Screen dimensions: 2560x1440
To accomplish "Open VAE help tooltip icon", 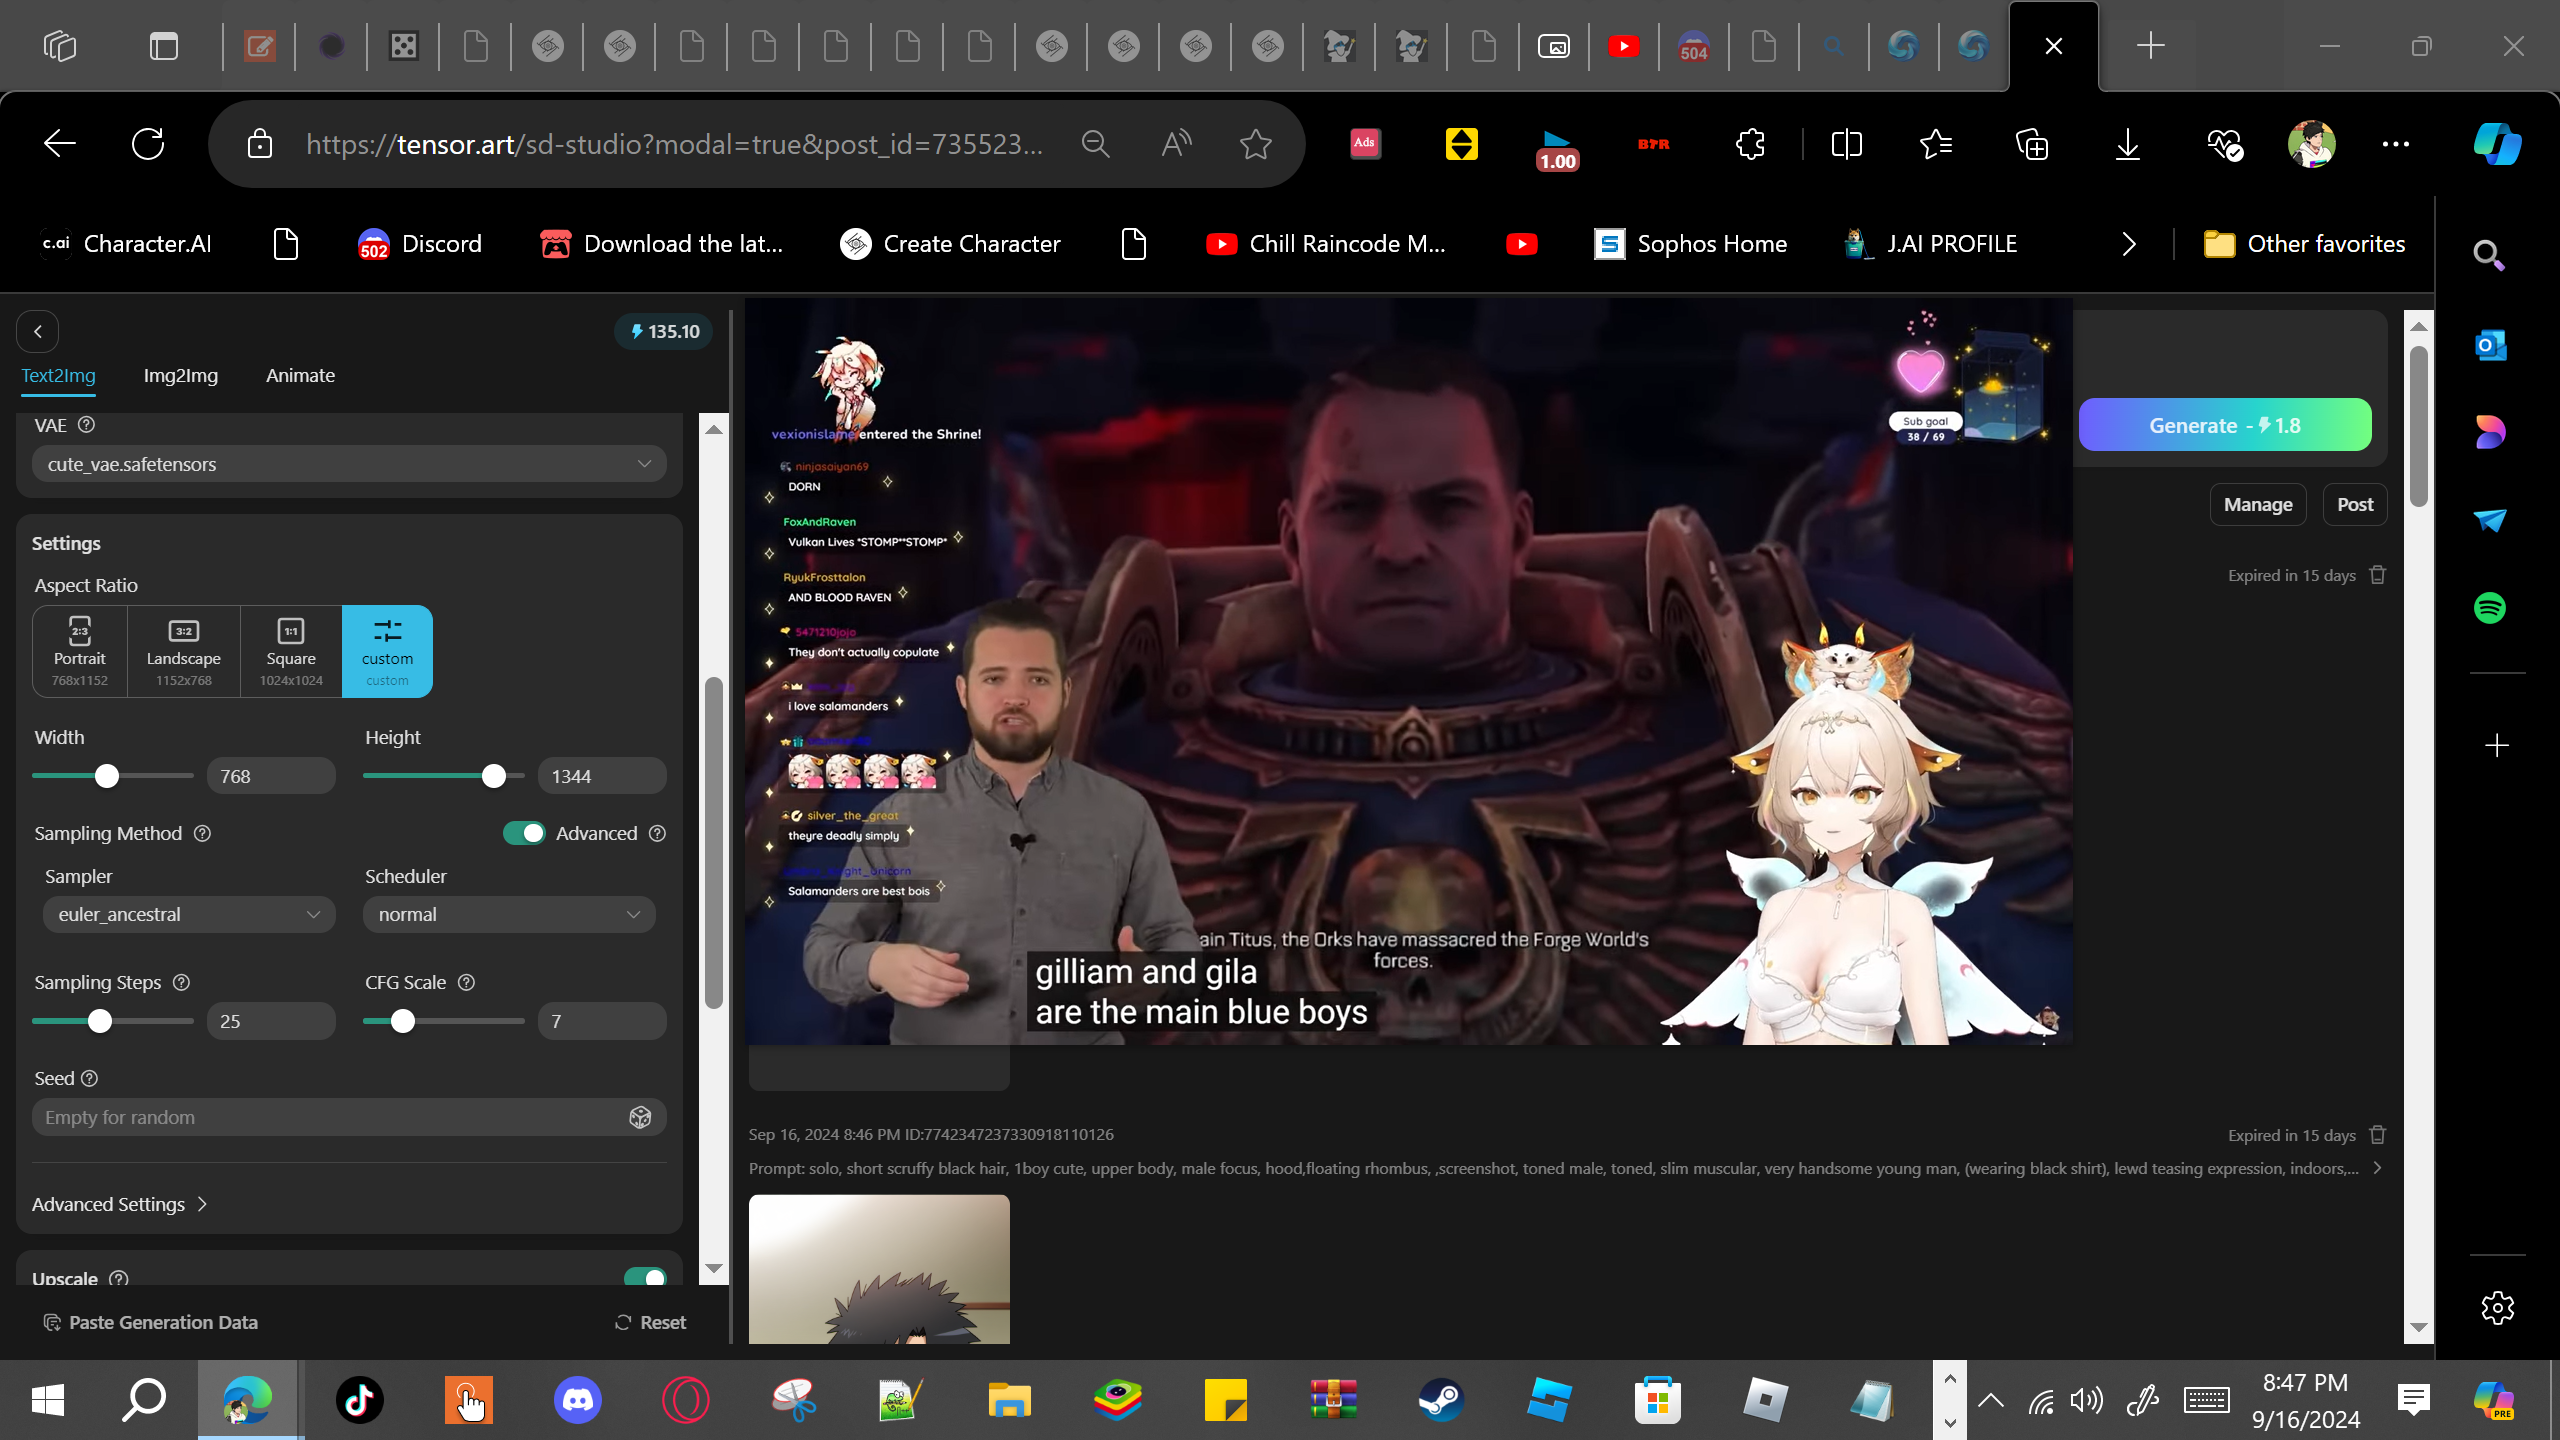I will click(87, 425).
